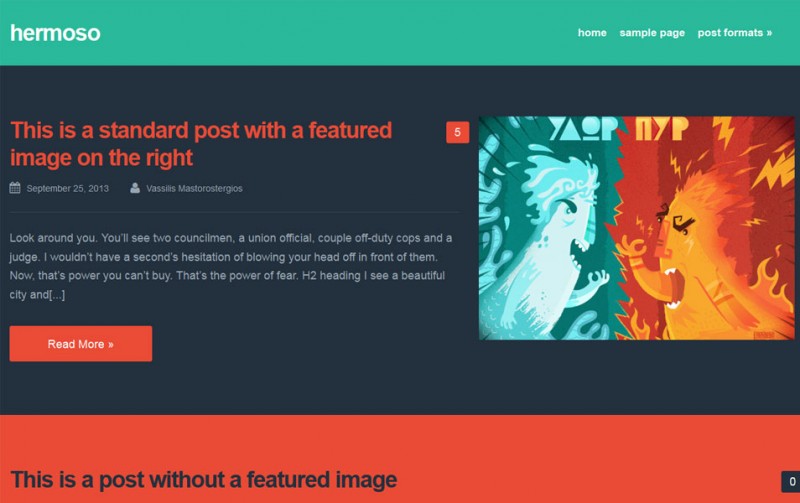Screen dimensions: 800x503
Task: Click the Vassilis Mastorostergios author link
Action: [194, 188]
